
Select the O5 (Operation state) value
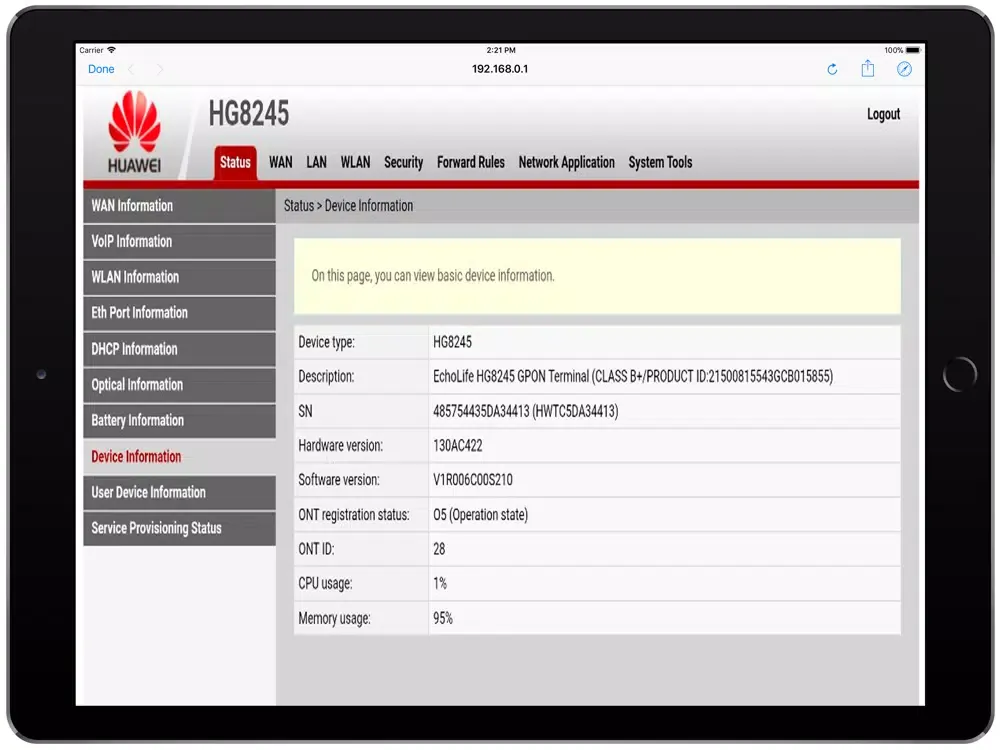(480, 515)
